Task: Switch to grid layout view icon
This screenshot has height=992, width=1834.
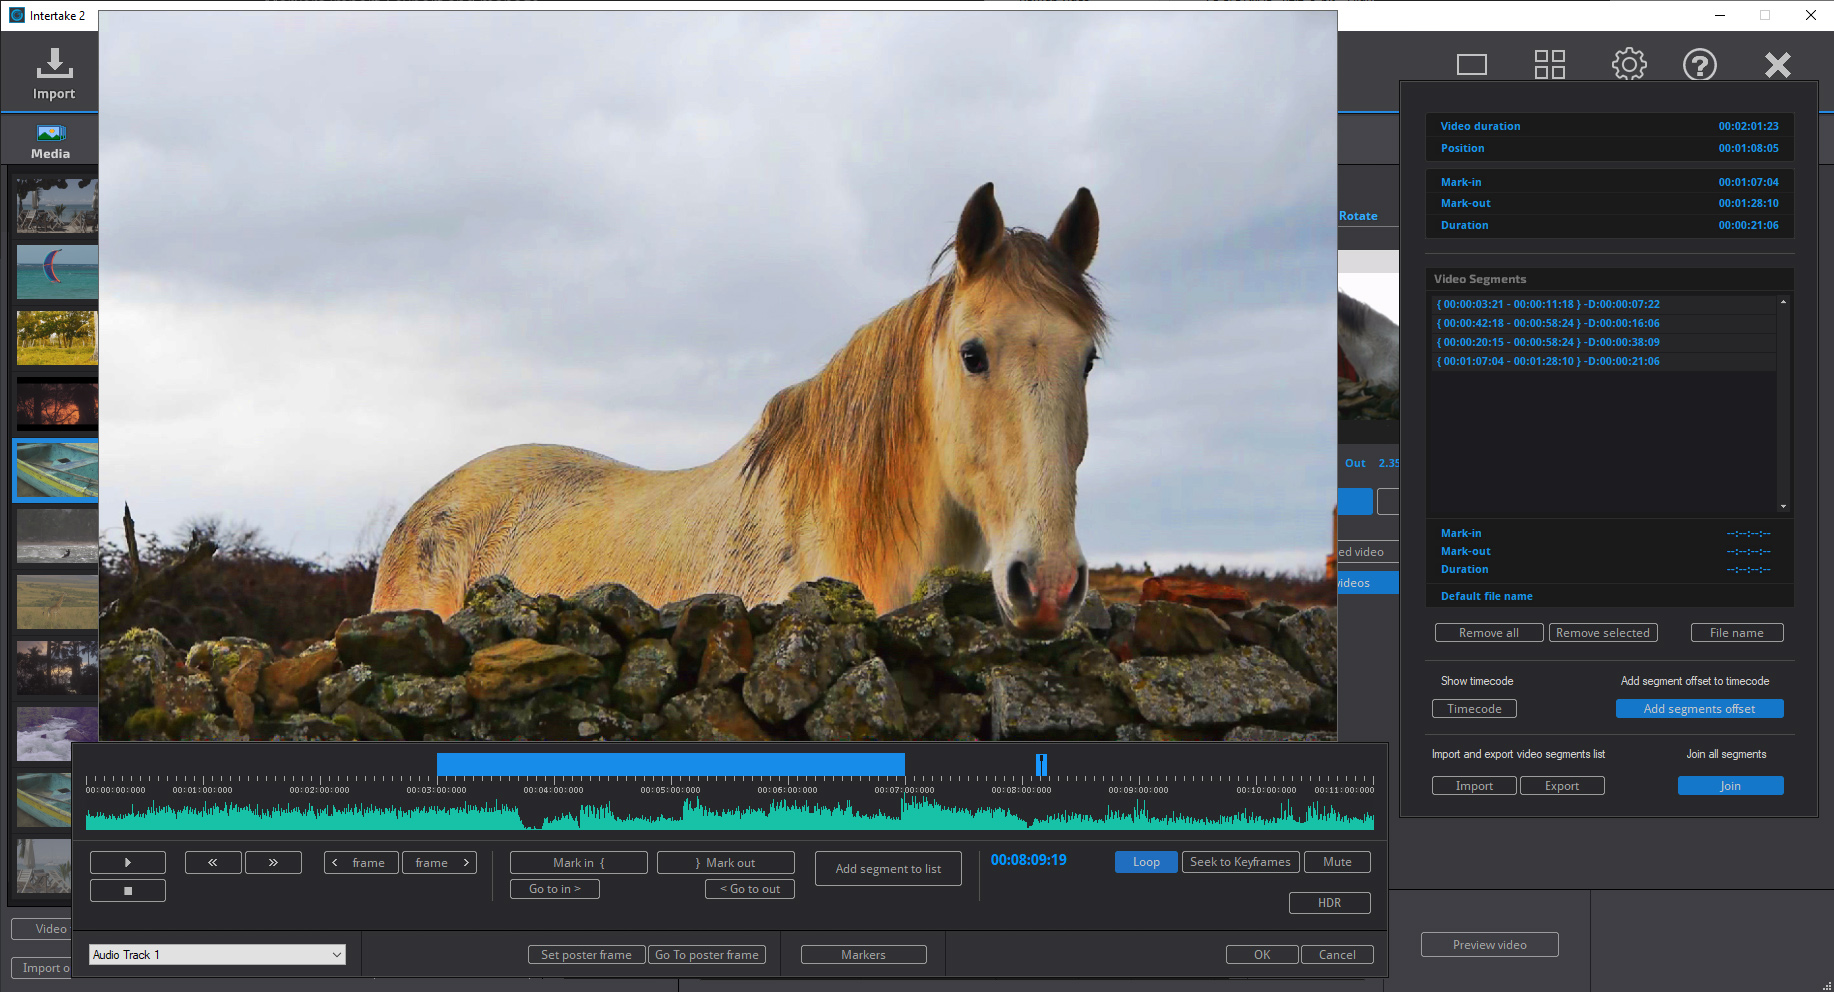Action: click(x=1549, y=65)
